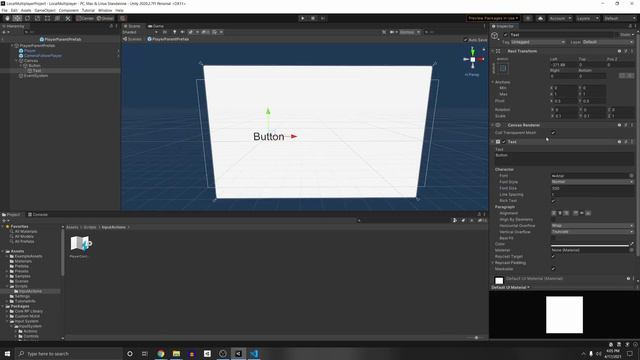This screenshot has height=360, width=640.
Task: Switch to the Game tab
Action: (x=156, y=26)
